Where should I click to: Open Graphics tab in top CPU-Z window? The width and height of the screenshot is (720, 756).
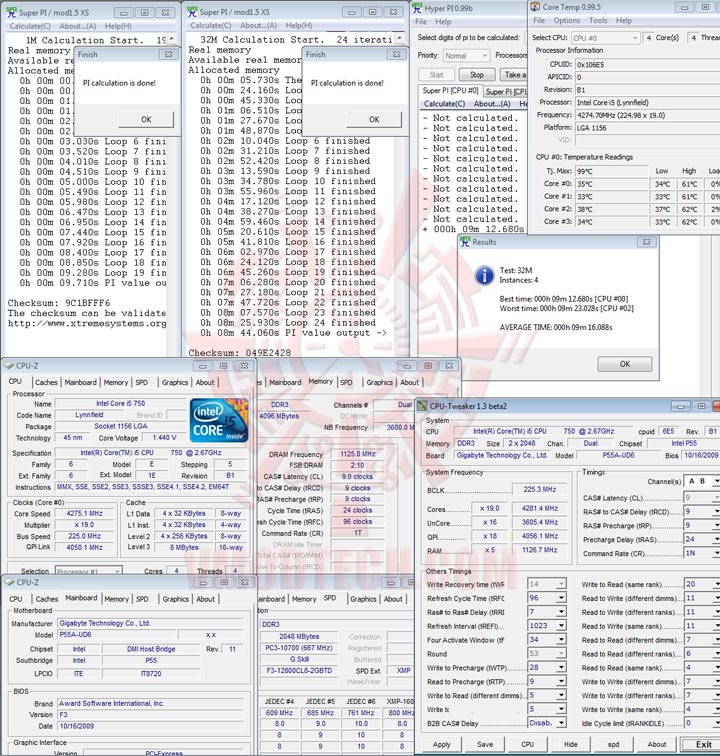tap(175, 382)
